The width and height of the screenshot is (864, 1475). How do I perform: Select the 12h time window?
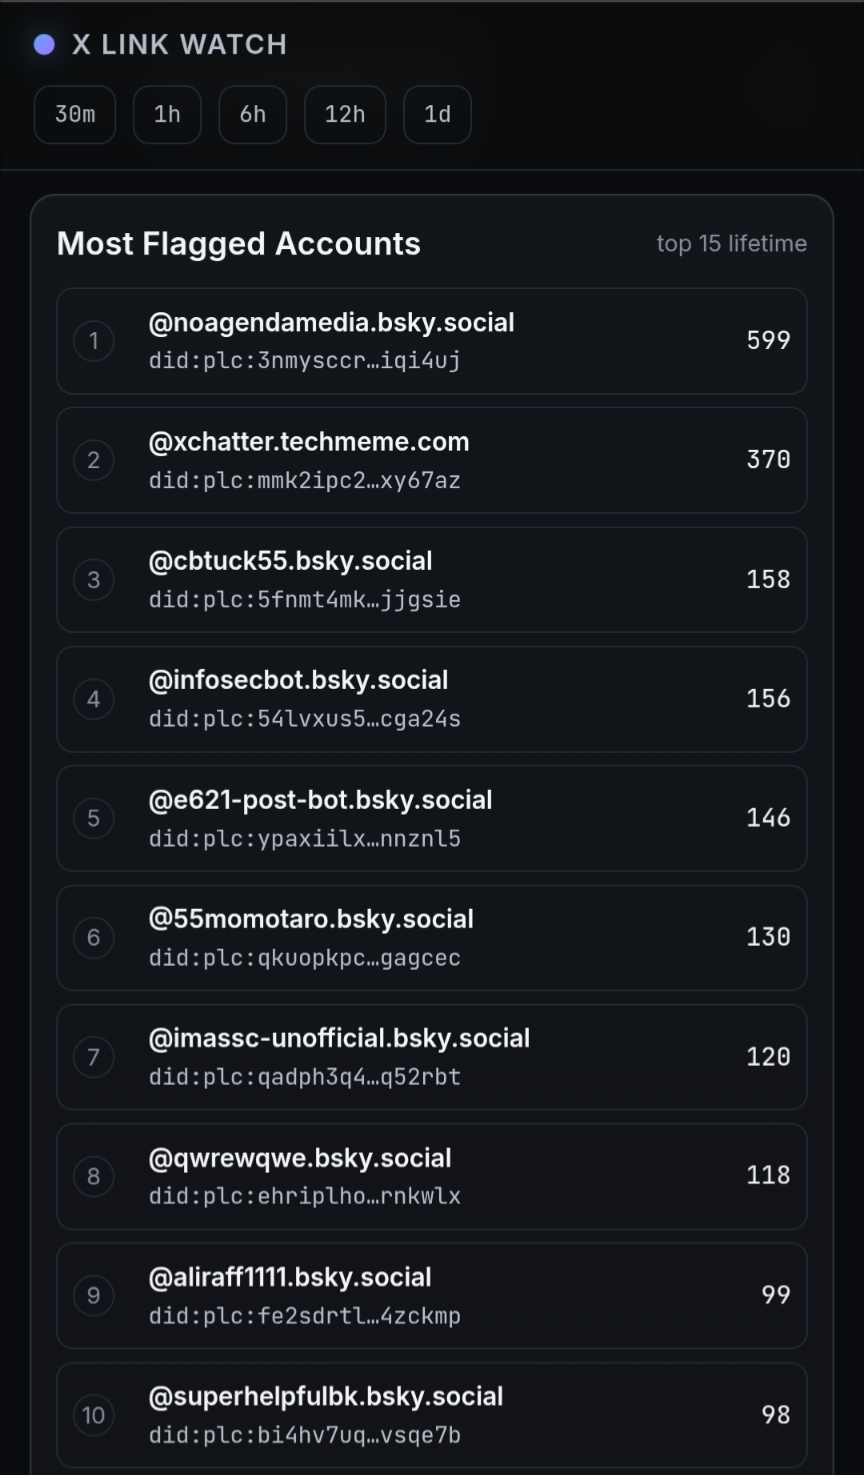345,114
